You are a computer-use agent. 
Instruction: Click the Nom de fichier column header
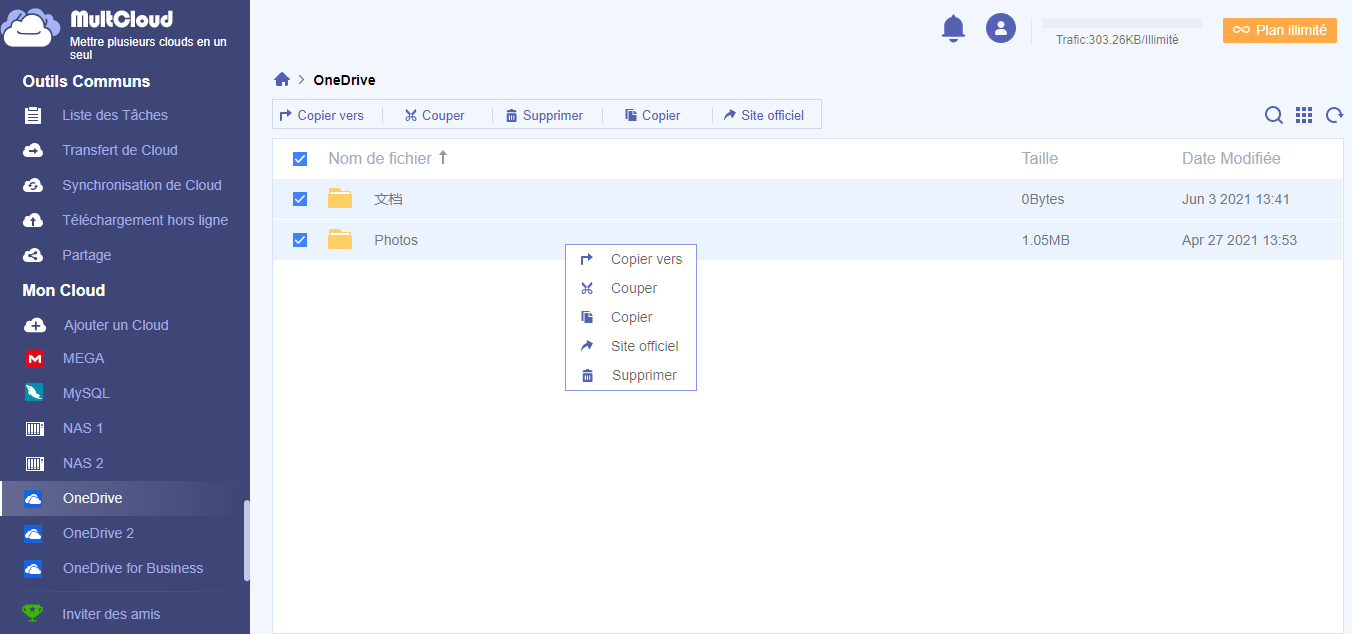tap(380, 158)
